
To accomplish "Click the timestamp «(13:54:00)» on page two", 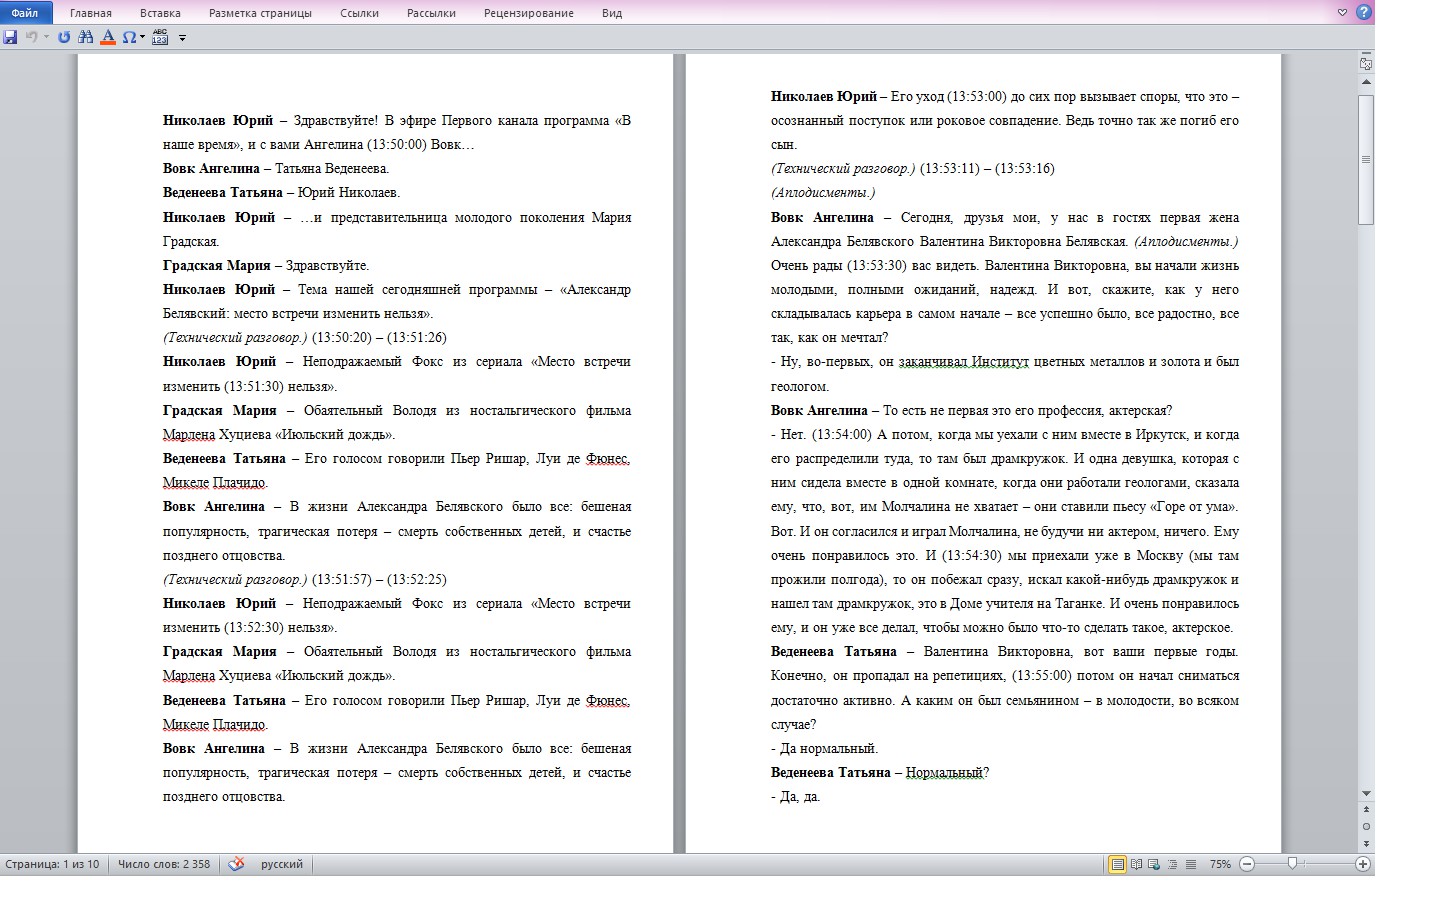I will tap(842, 435).
